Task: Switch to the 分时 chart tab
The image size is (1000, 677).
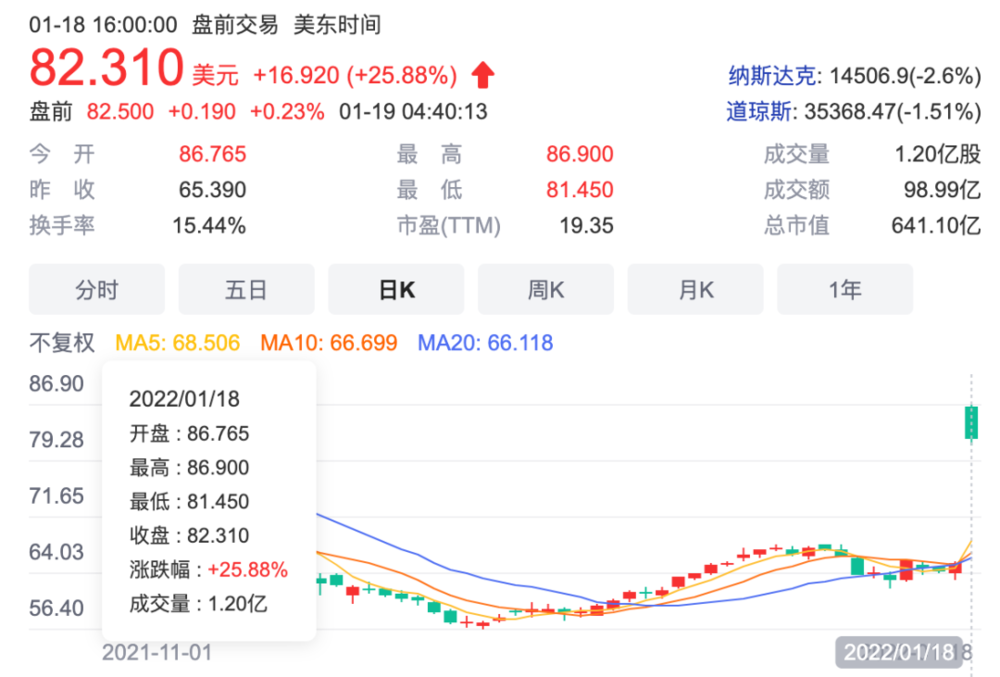Action: click(96, 290)
